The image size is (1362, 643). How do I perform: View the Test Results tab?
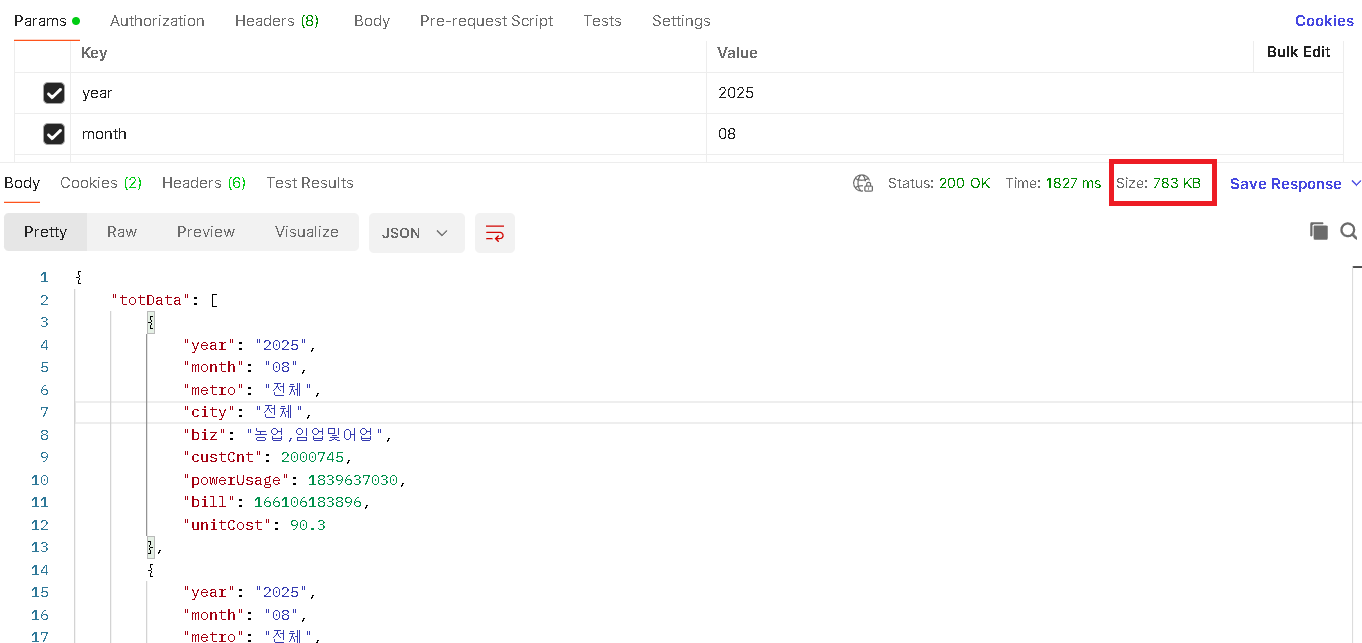309,183
